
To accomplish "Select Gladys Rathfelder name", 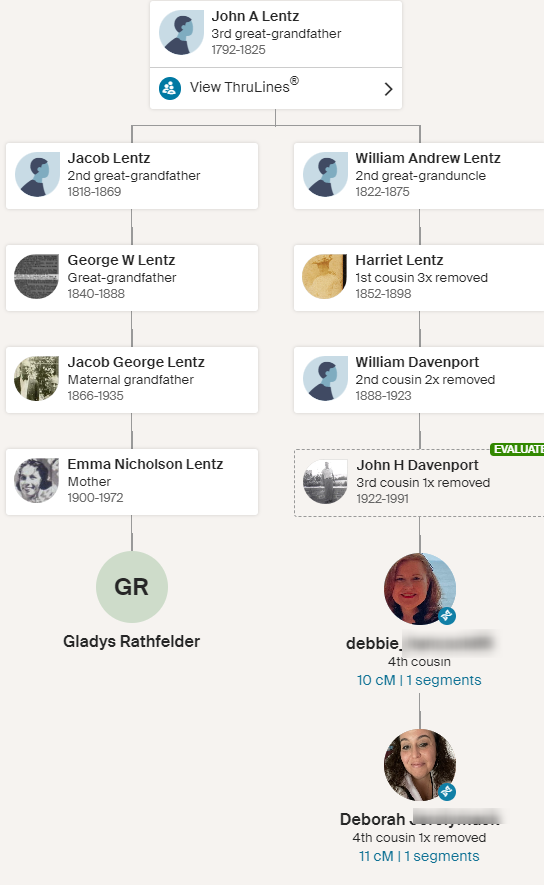I will tap(131, 641).
